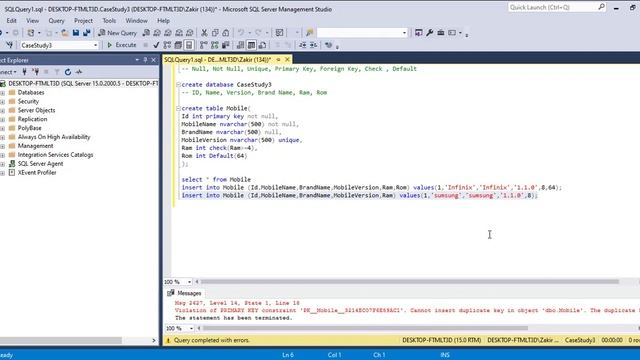Click the Open File folder icon
The height and width of the screenshot is (360, 640).
pyautogui.click(x=64, y=33)
